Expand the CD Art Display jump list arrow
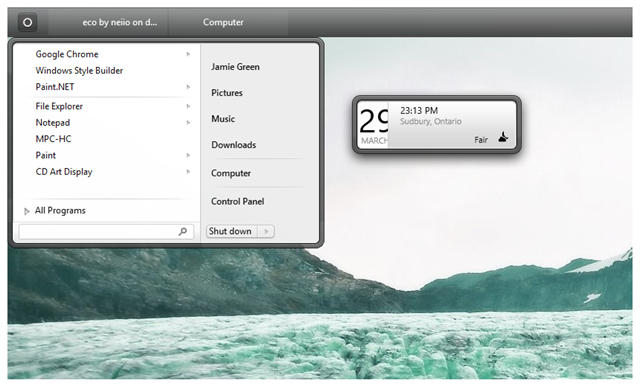This screenshot has height=386, width=640. click(188, 171)
